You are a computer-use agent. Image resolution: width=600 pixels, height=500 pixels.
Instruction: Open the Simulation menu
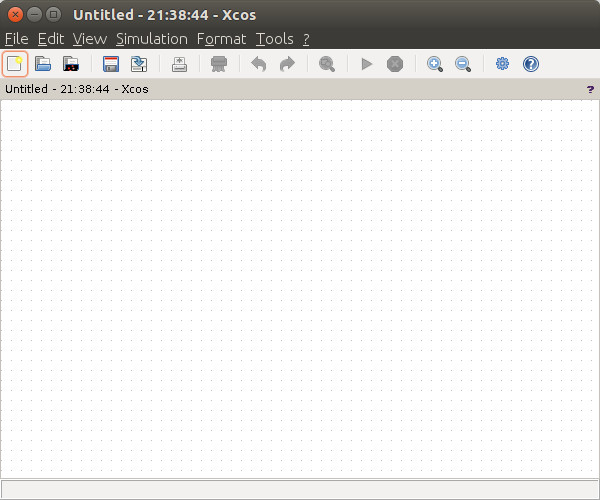tap(152, 39)
